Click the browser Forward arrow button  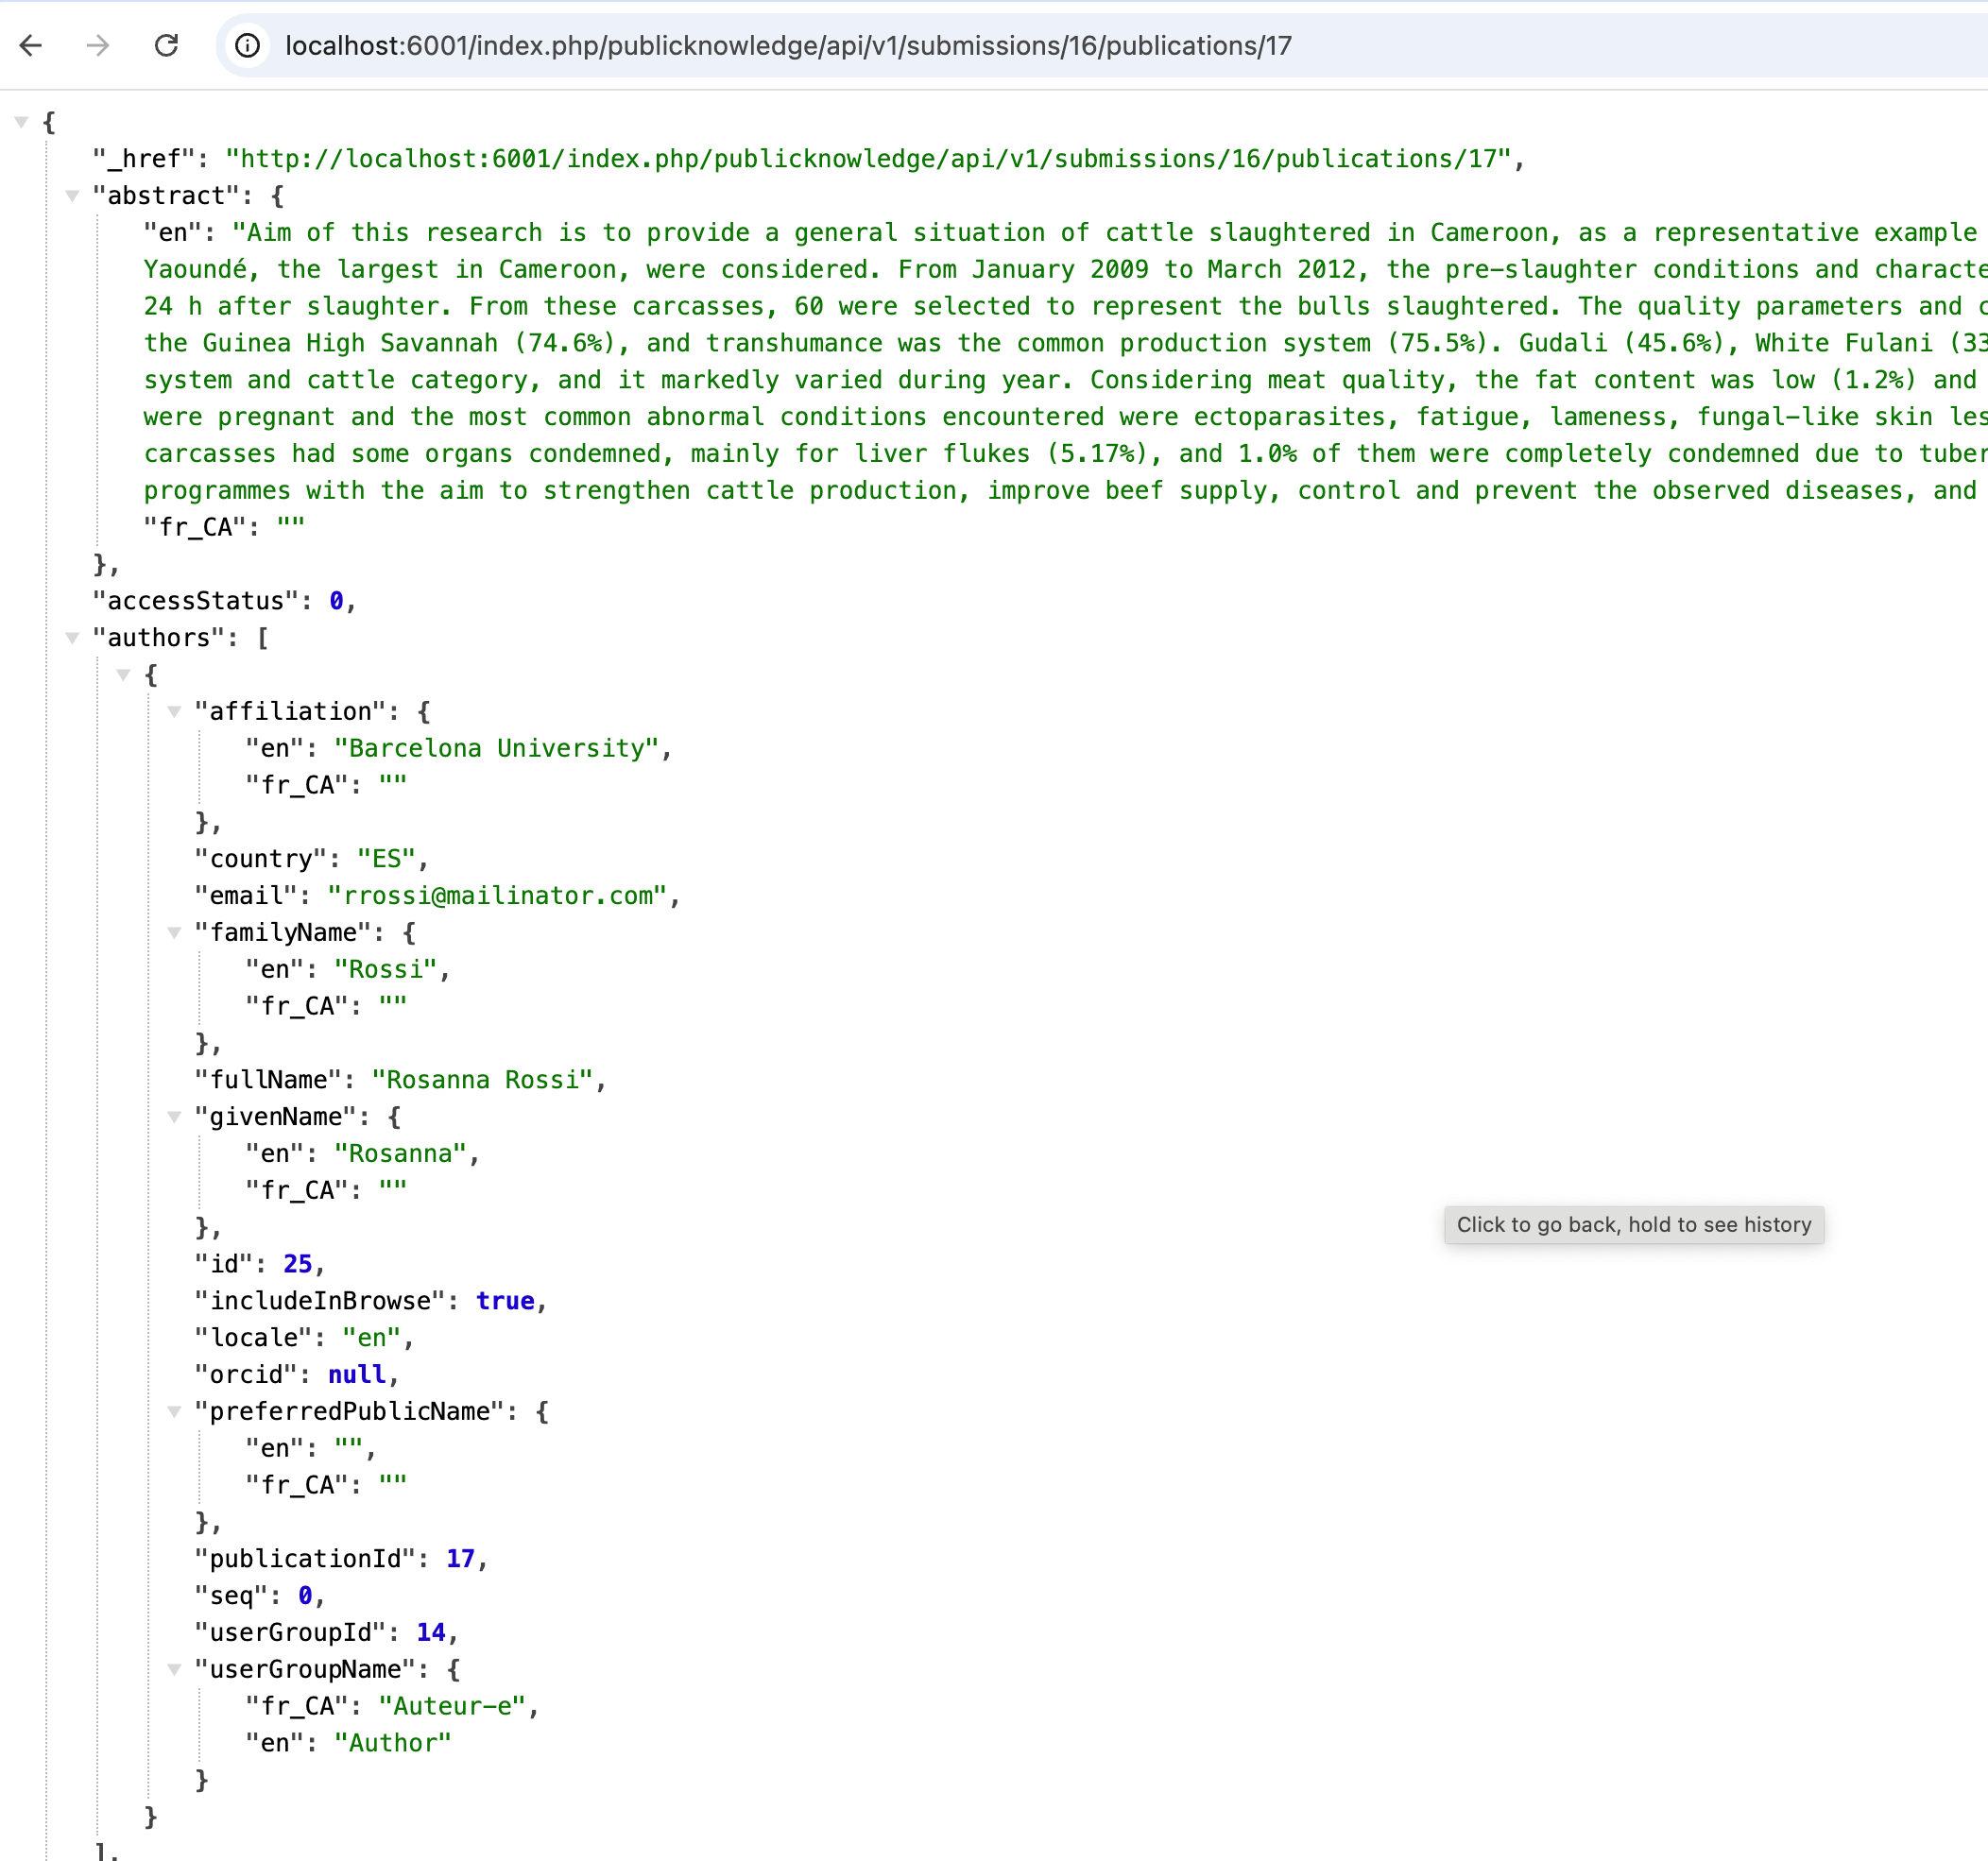(98, 46)
